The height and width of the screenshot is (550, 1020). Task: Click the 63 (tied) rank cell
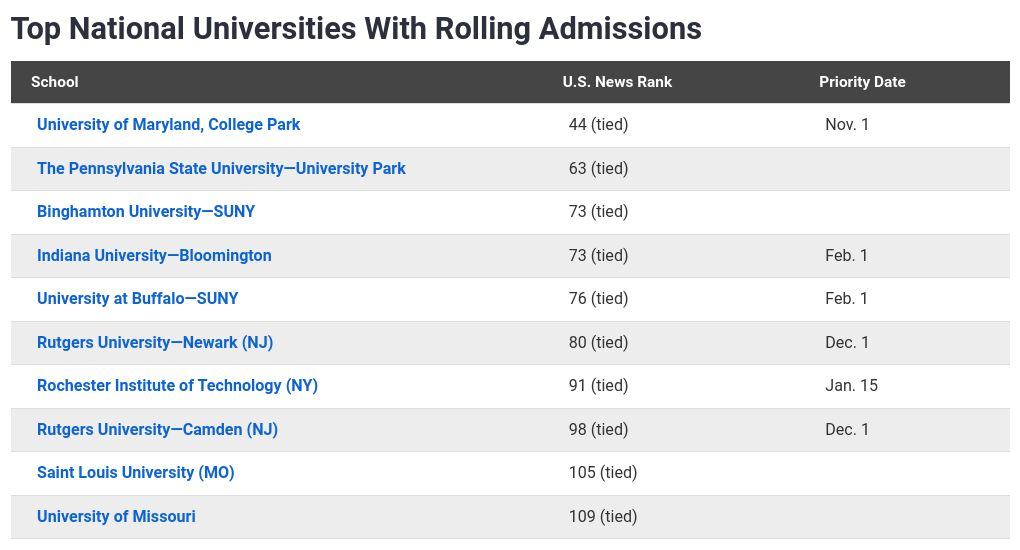[598, 168]
